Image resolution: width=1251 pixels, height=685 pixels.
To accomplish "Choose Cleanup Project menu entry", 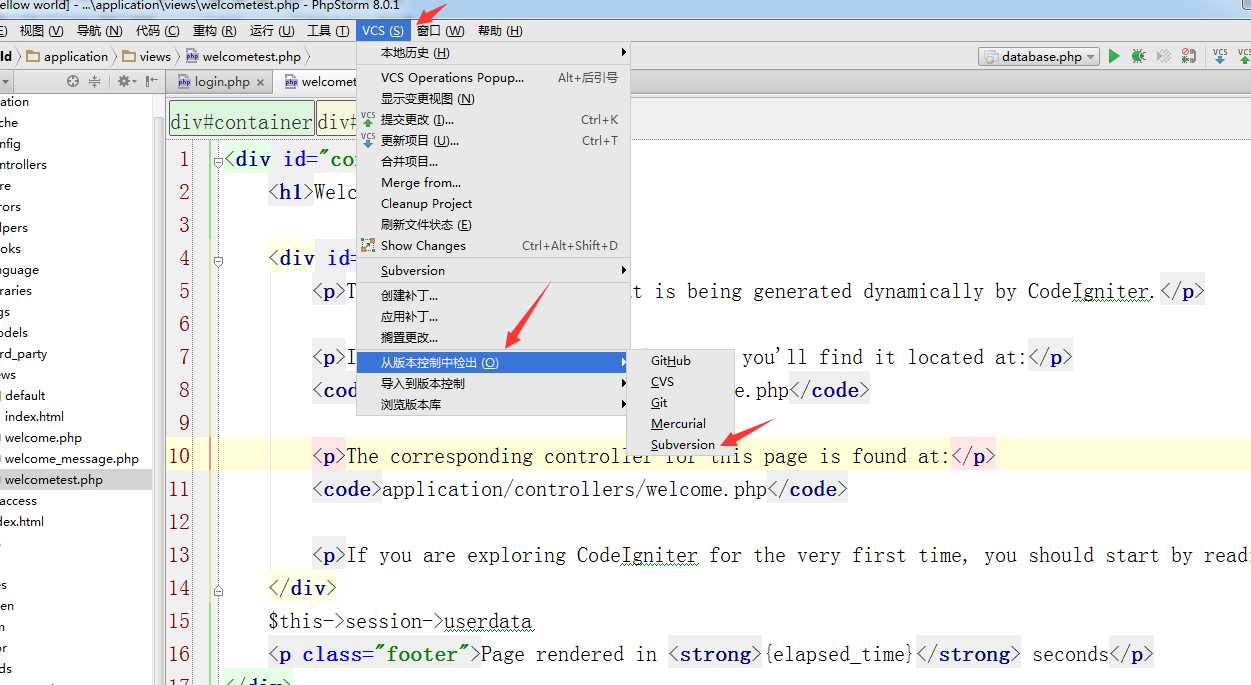I will (494, 204).
